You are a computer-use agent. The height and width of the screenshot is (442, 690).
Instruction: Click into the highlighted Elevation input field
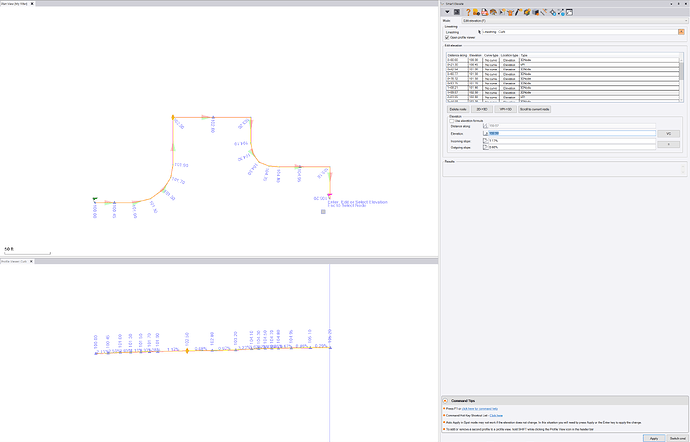tap(572, 133)
